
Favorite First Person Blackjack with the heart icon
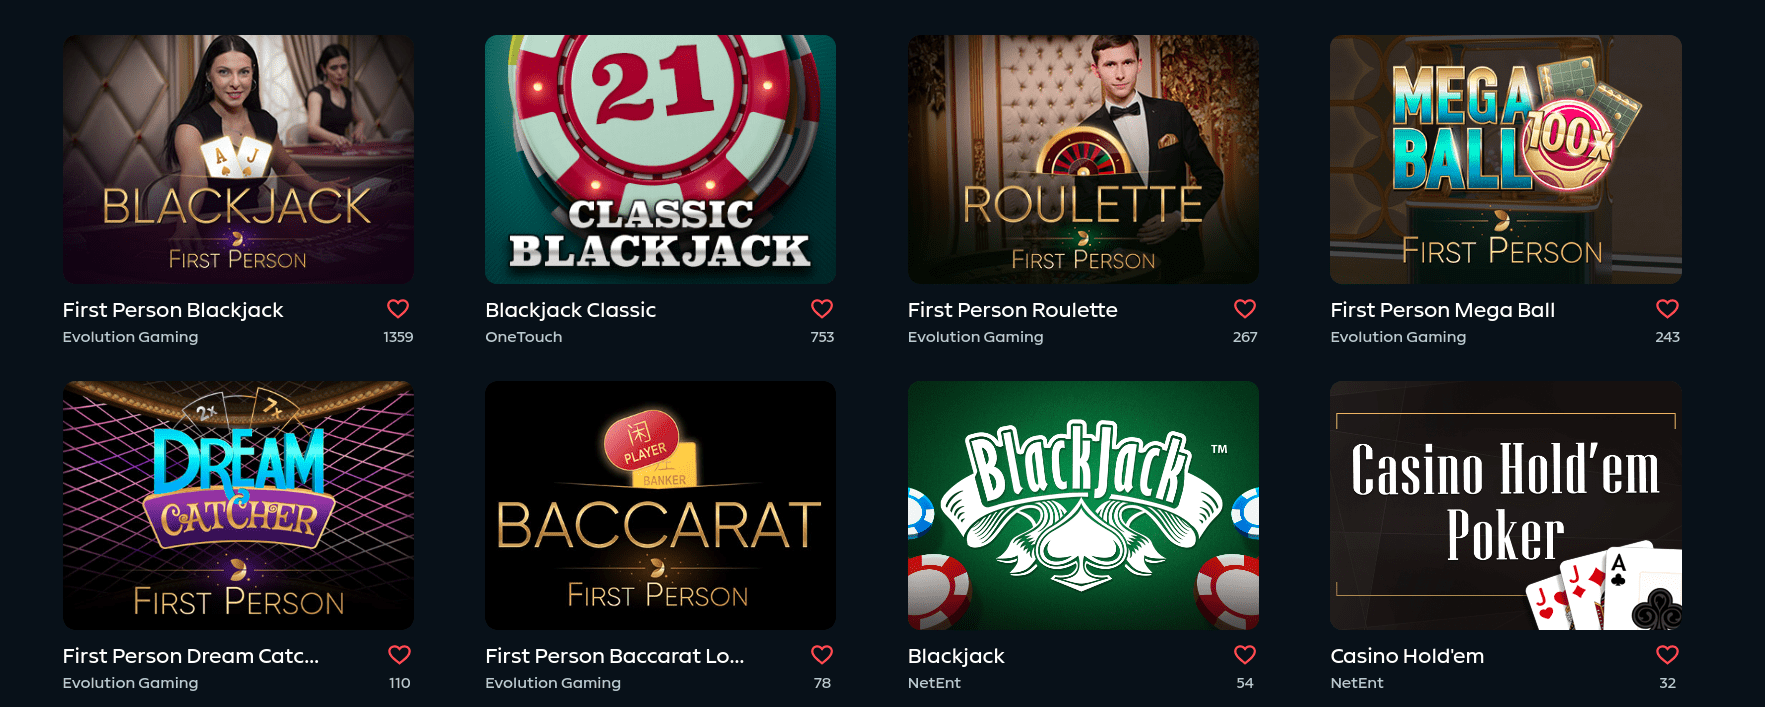(400, 309)
